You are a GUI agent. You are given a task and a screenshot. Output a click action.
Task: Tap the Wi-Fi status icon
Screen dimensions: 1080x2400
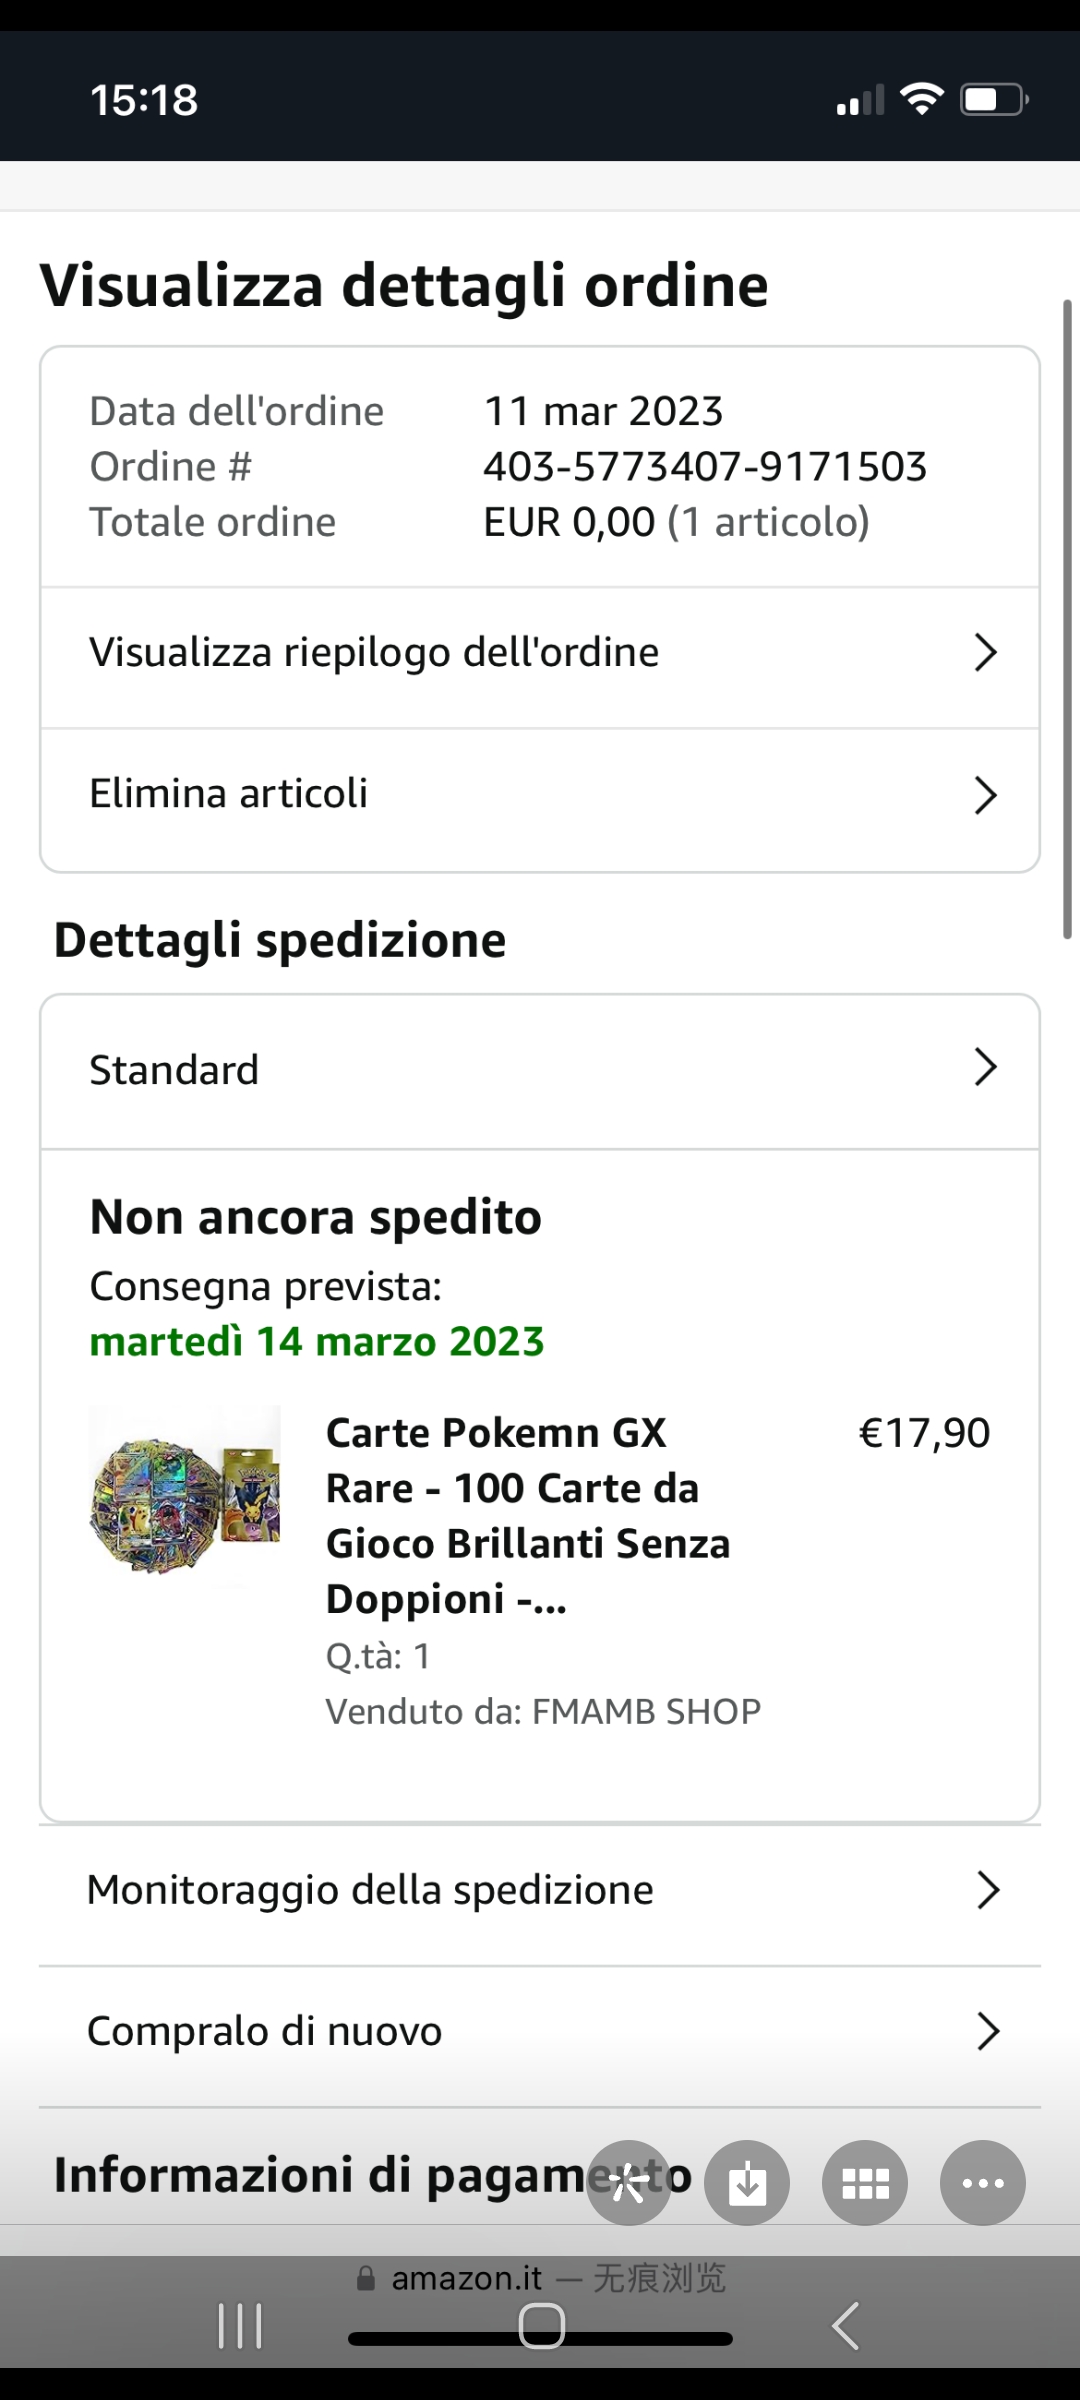click(921, 99)
